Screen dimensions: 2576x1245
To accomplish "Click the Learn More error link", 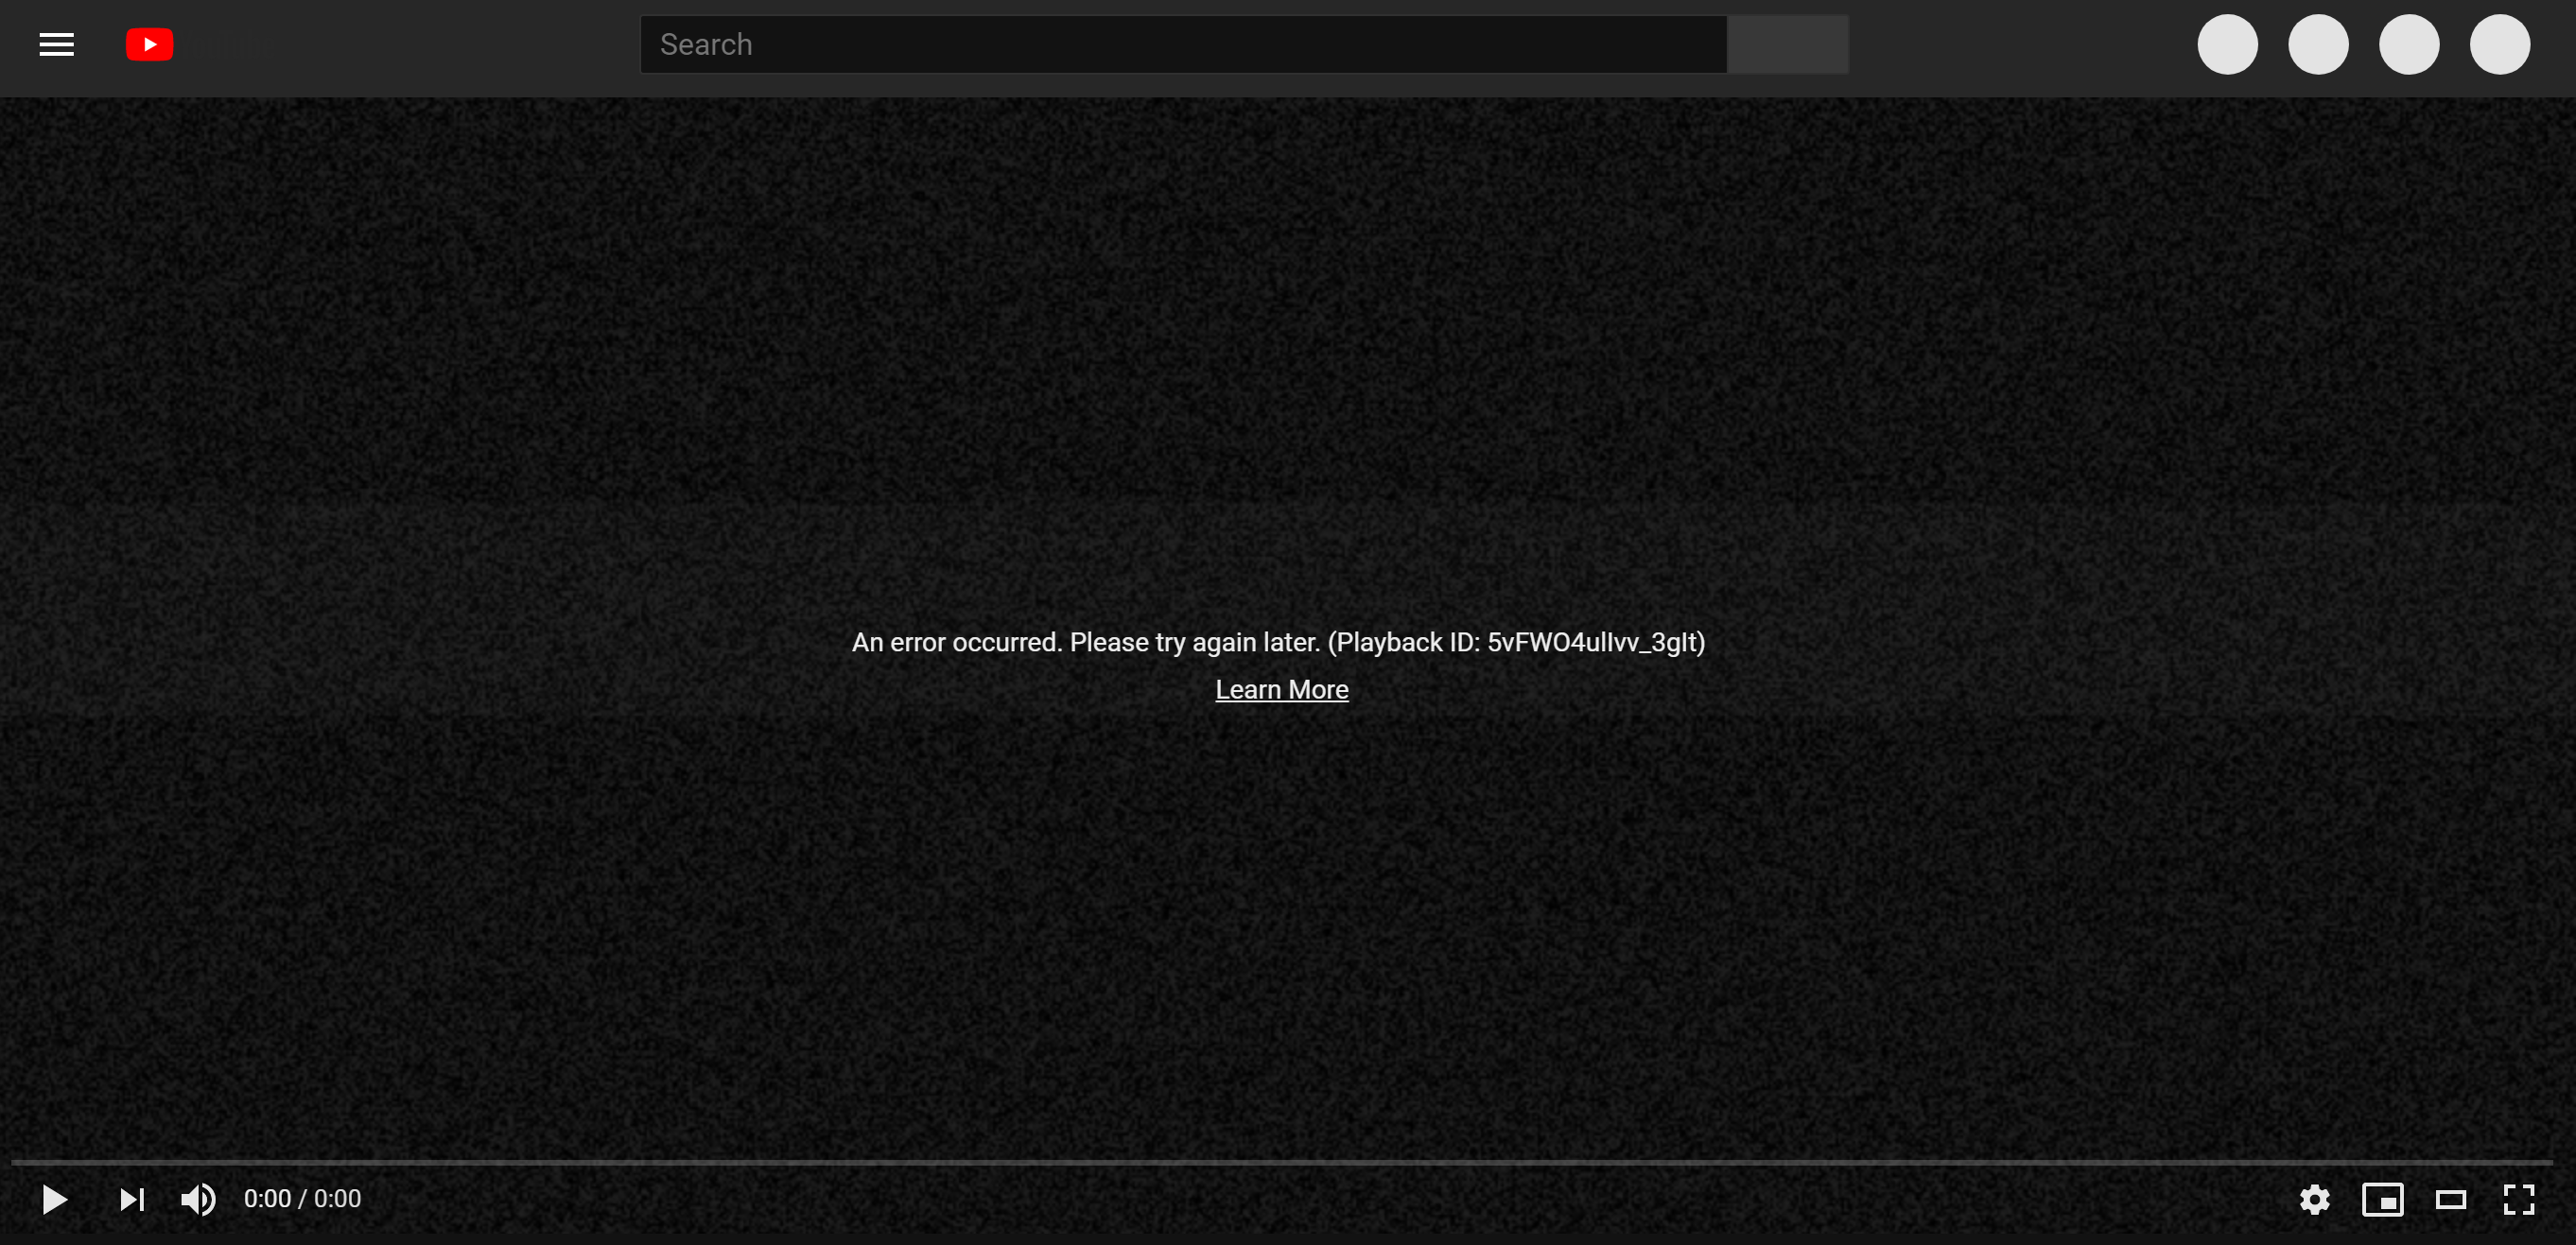I will point(1279,688).
